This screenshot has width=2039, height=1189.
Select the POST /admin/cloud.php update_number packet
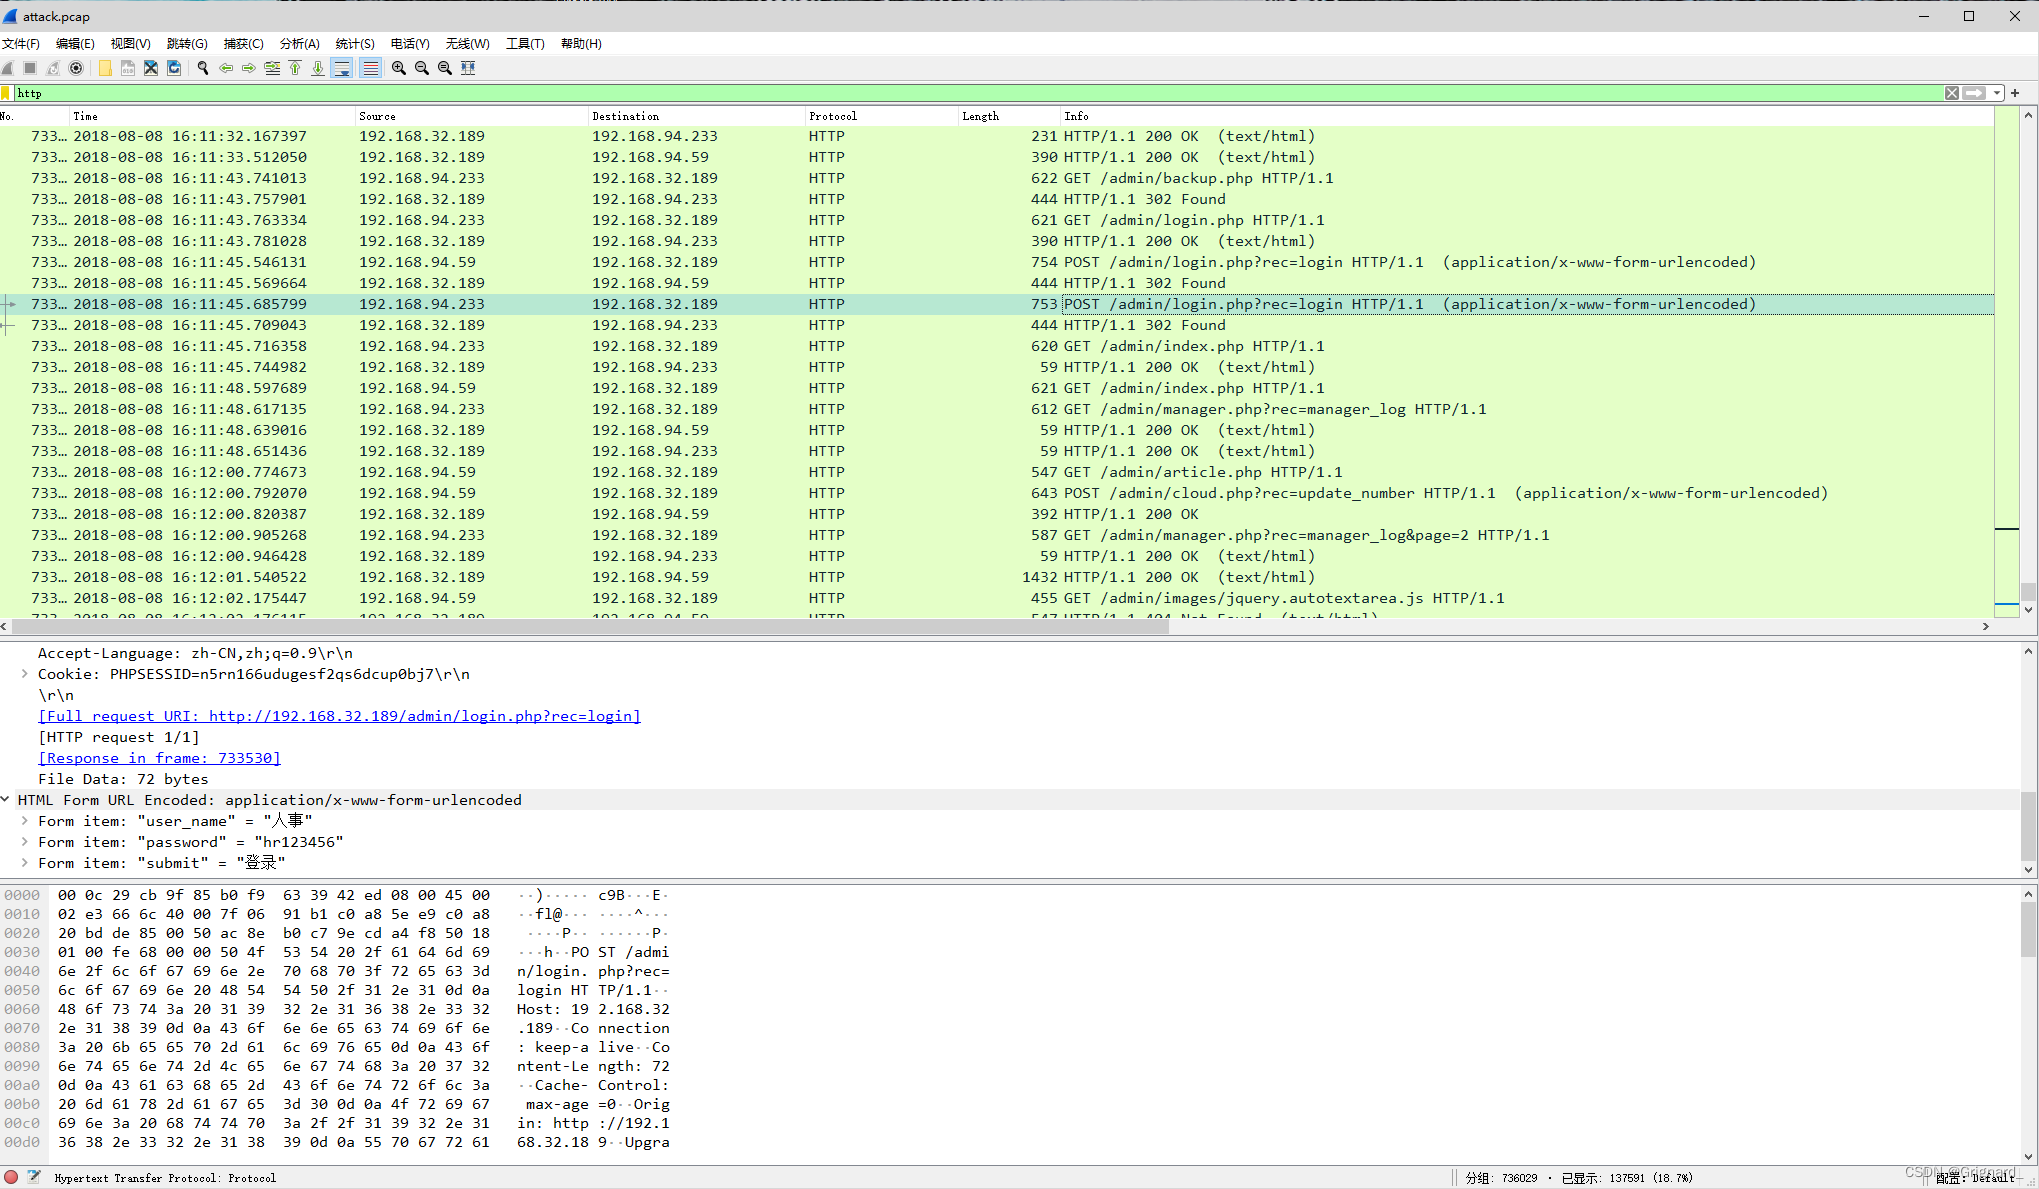996,493
